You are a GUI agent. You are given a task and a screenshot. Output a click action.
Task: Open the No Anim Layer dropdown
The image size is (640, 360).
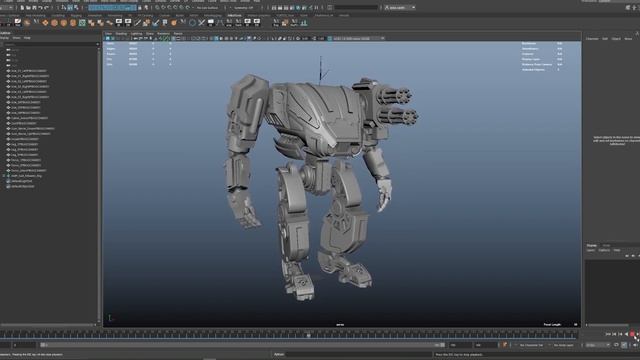click(x=565, y=345)
